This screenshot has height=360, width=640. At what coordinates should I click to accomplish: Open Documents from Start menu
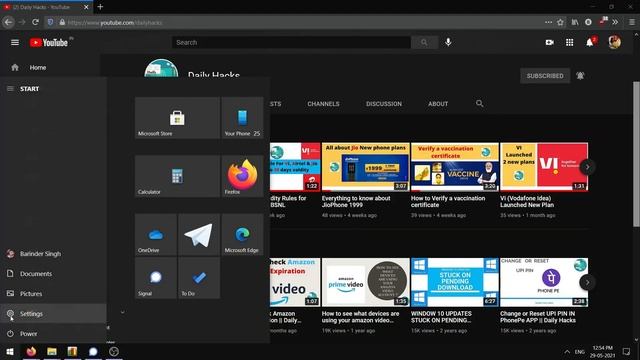(53, 273)
